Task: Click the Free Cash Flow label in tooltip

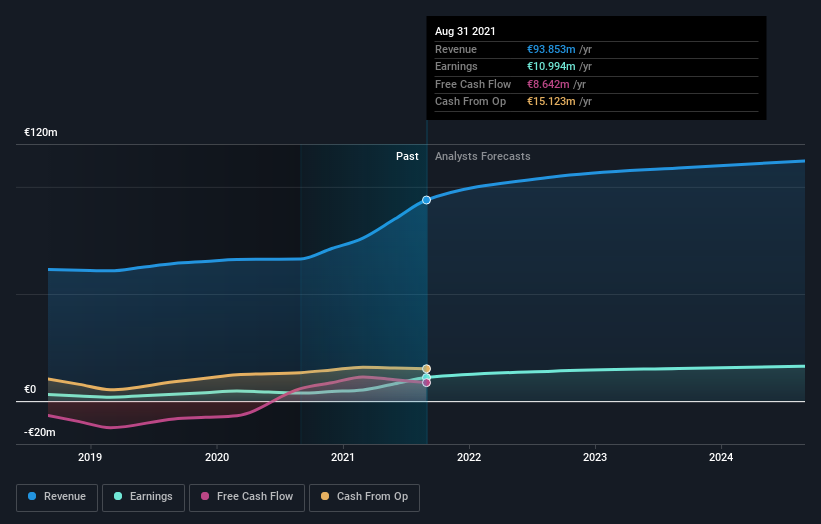Action: tap(473, 84)
